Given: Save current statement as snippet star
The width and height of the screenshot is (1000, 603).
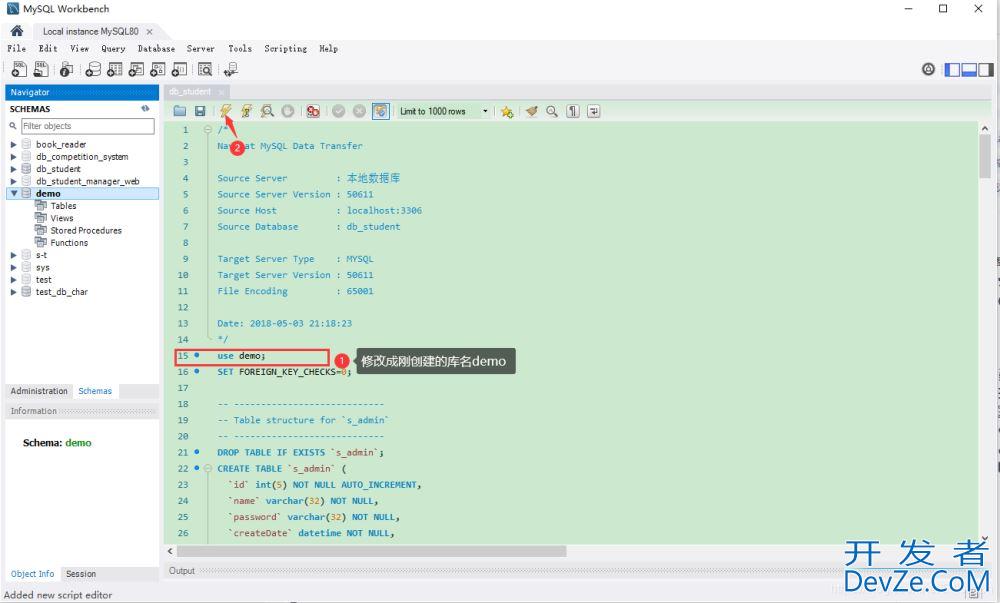Looking at the screenshot, I should 507,112.
